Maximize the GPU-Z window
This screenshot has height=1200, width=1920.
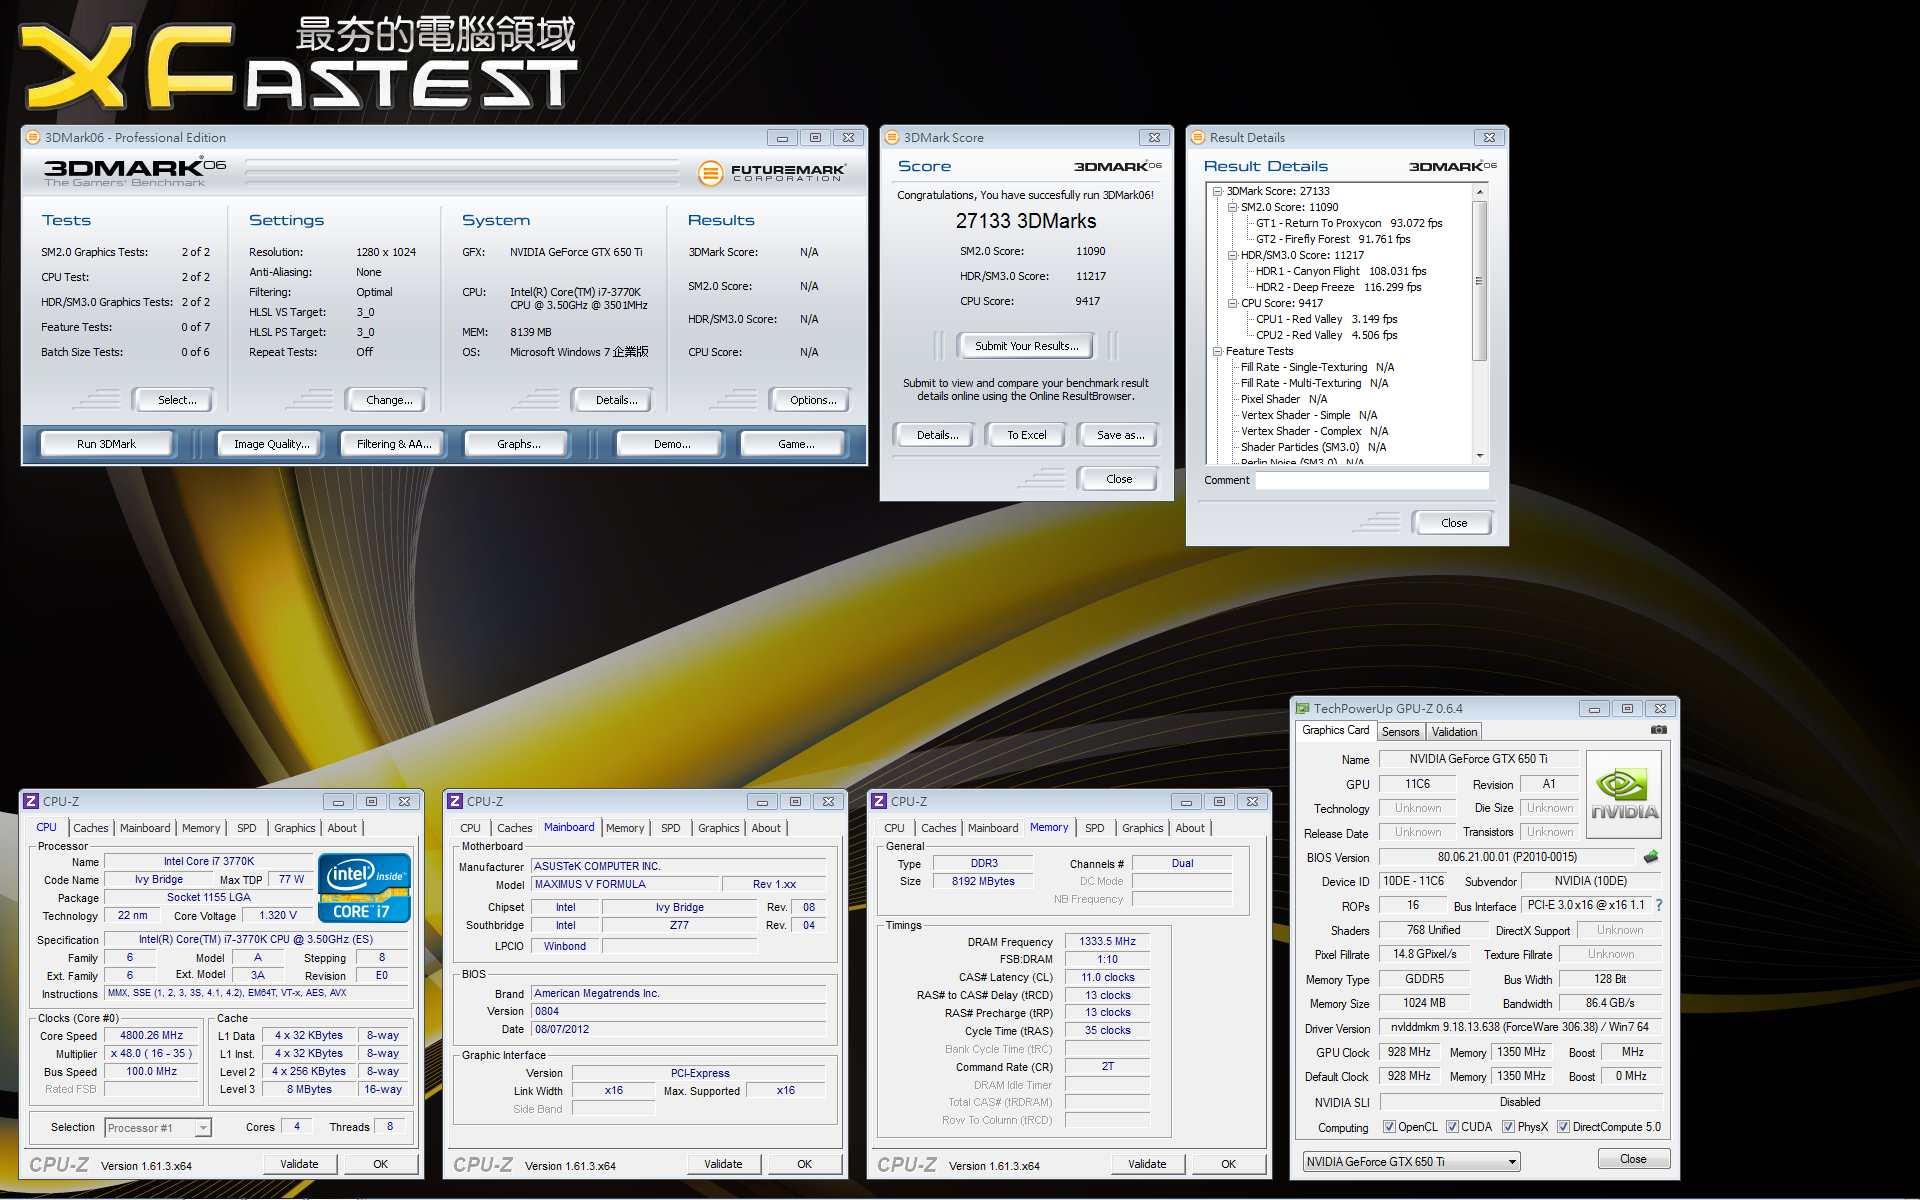pos(1627,709)
